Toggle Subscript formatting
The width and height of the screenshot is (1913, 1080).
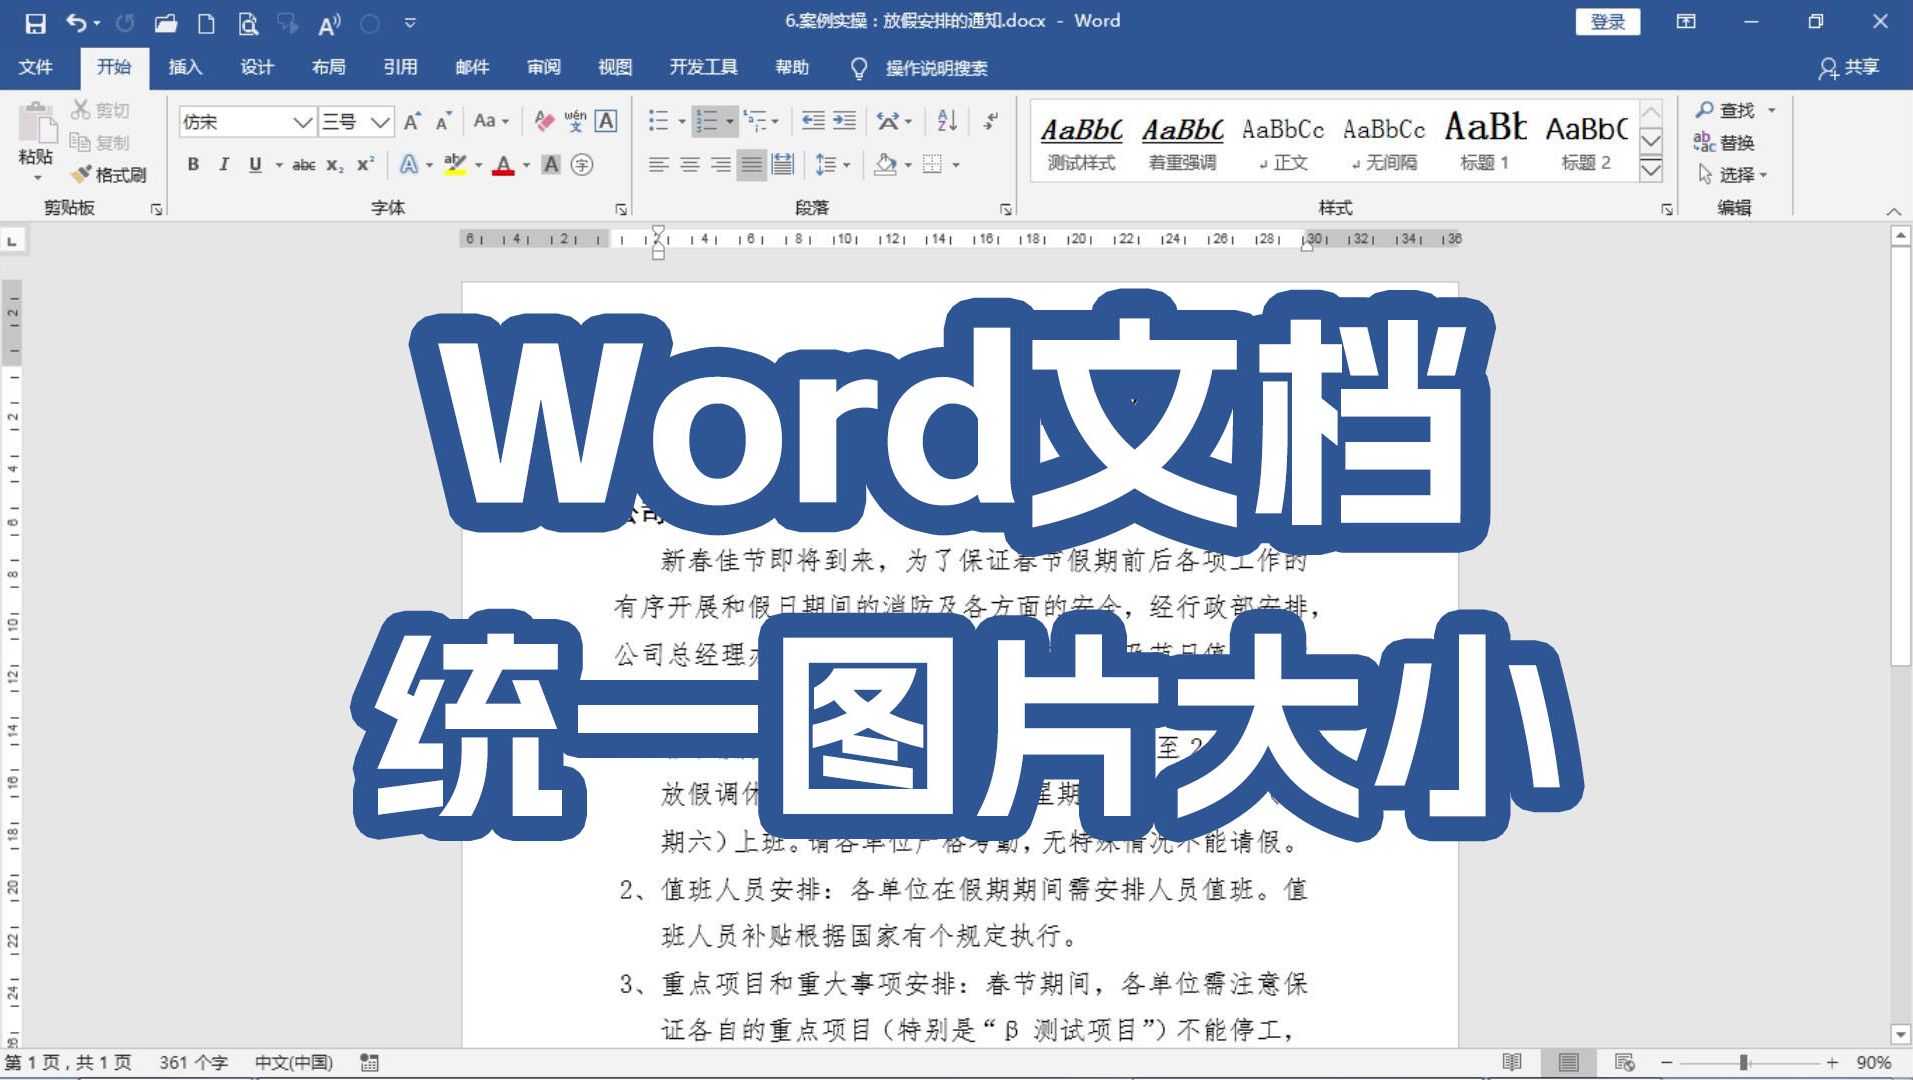pyautogui.click(x=335, y=165)
